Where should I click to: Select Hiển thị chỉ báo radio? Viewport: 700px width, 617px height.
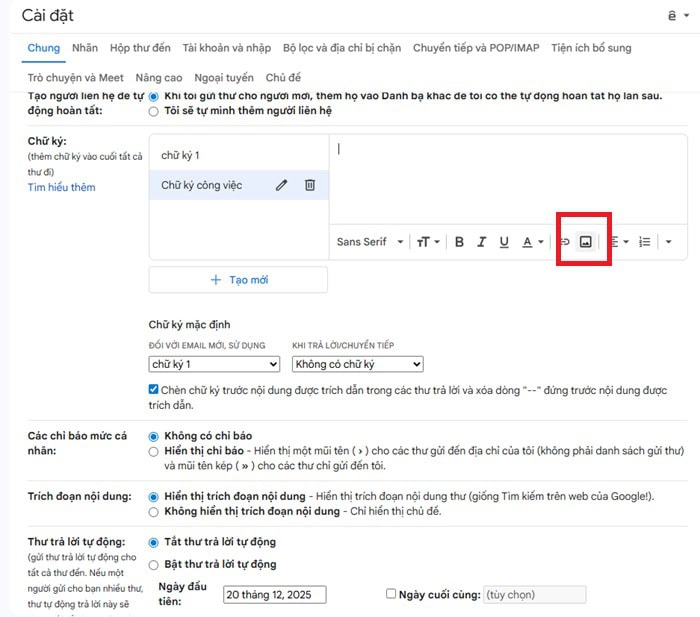pyautogui.click(x=154, y=451)
